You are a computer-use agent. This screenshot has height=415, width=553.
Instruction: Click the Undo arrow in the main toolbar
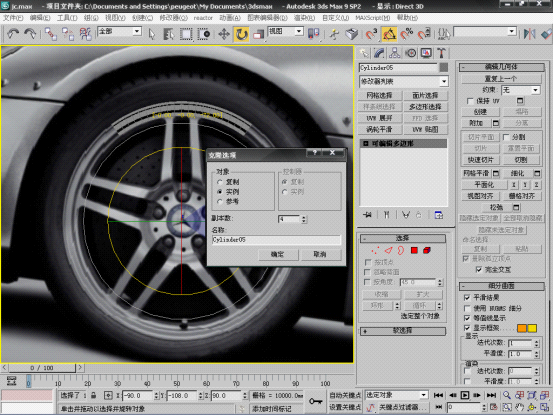click(13, 34)
